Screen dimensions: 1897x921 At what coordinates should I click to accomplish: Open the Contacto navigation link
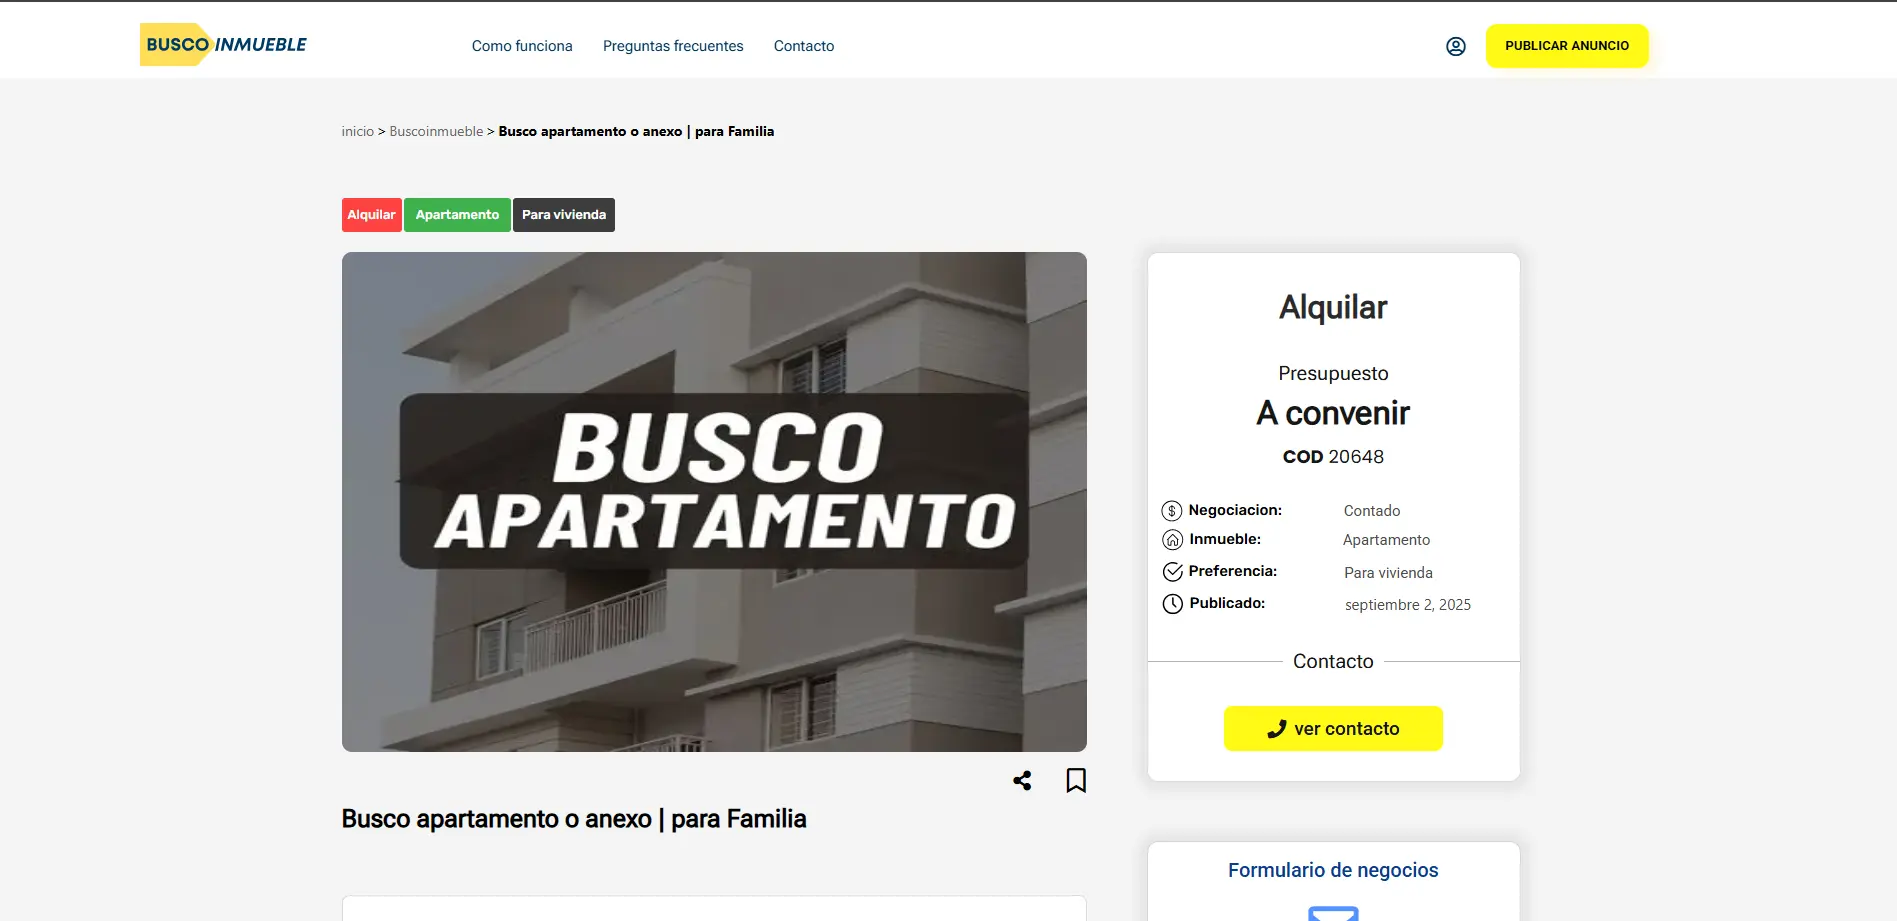click(804, 46)
